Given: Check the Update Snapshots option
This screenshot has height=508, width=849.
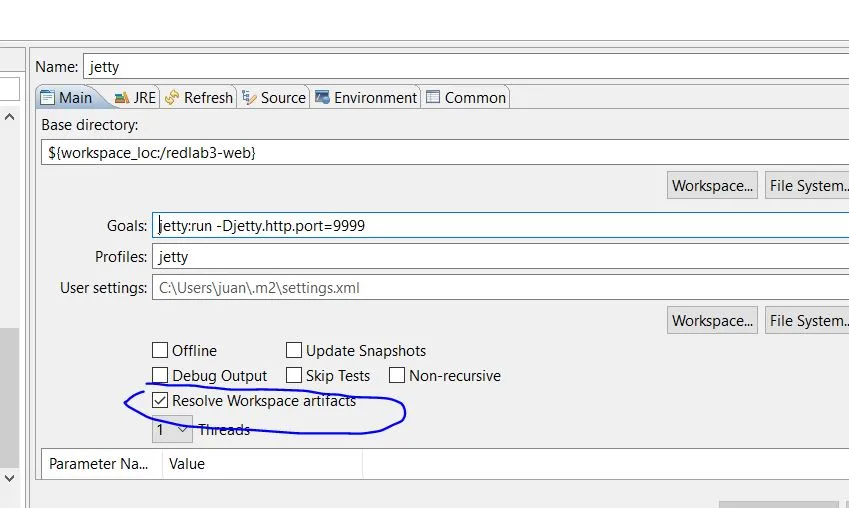Looking at the screenshot, I should 294,350.
